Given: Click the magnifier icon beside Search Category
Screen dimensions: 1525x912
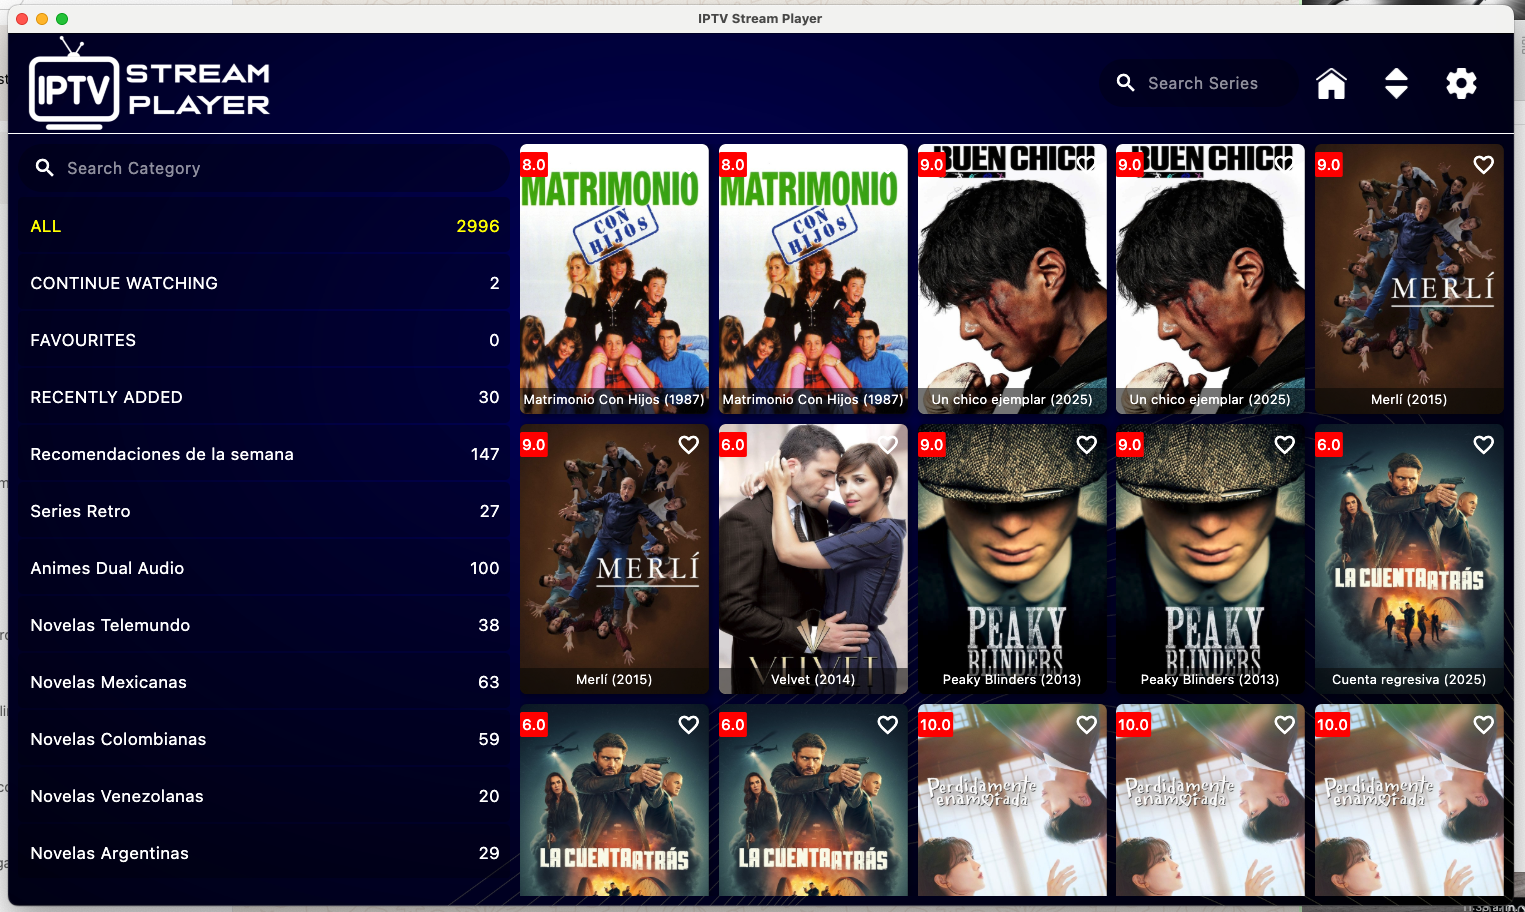Looking at the screenshot, I should (x=45, y=168).
